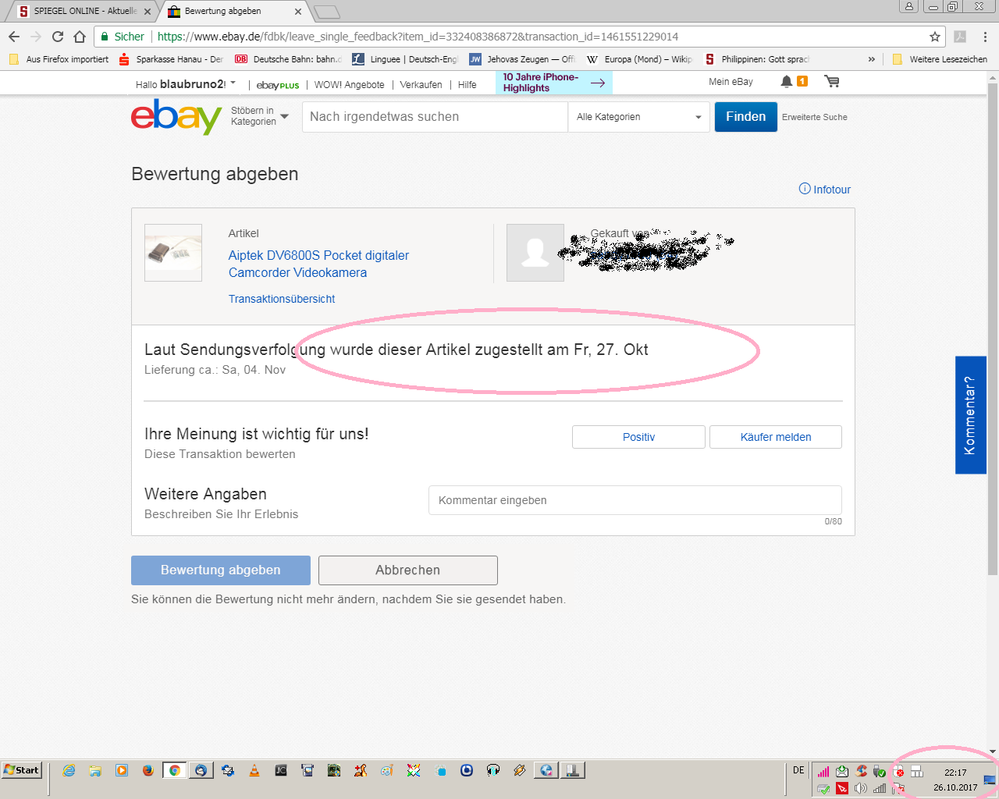Viewport: 999px width, 799px height.
Task: Click the safely remove hardware tray icon
Action: click(x=878, y=771)
